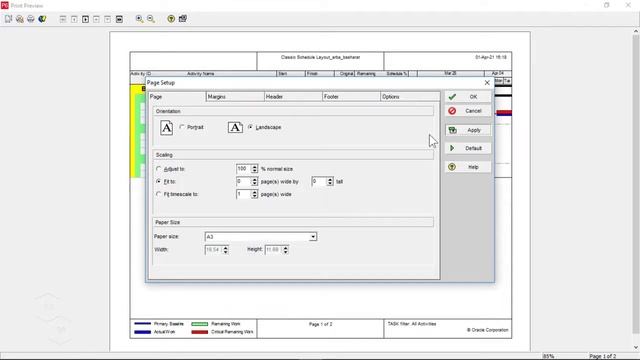Click the 'Oracle Corporation' footer text

click(488, 330)
